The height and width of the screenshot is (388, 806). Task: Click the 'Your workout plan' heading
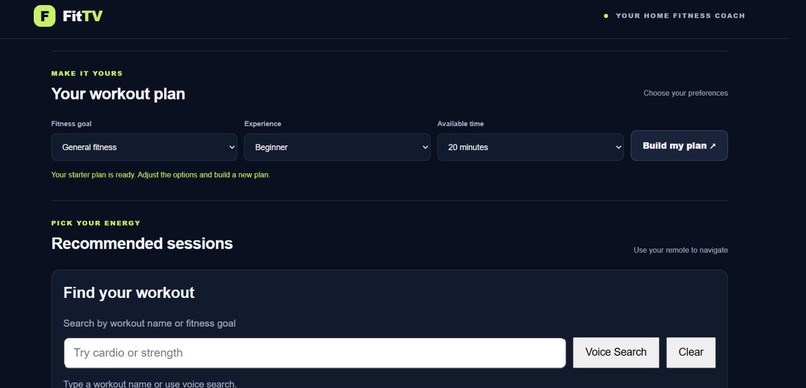[118, 94]
